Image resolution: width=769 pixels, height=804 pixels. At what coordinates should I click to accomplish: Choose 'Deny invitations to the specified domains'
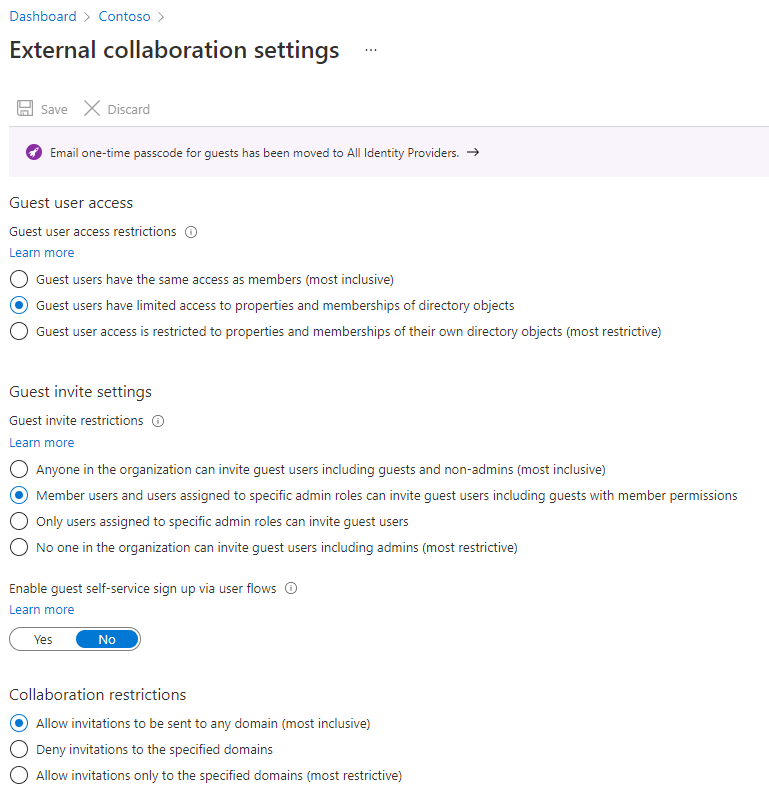pyautogui.click(x=19, y=749)
